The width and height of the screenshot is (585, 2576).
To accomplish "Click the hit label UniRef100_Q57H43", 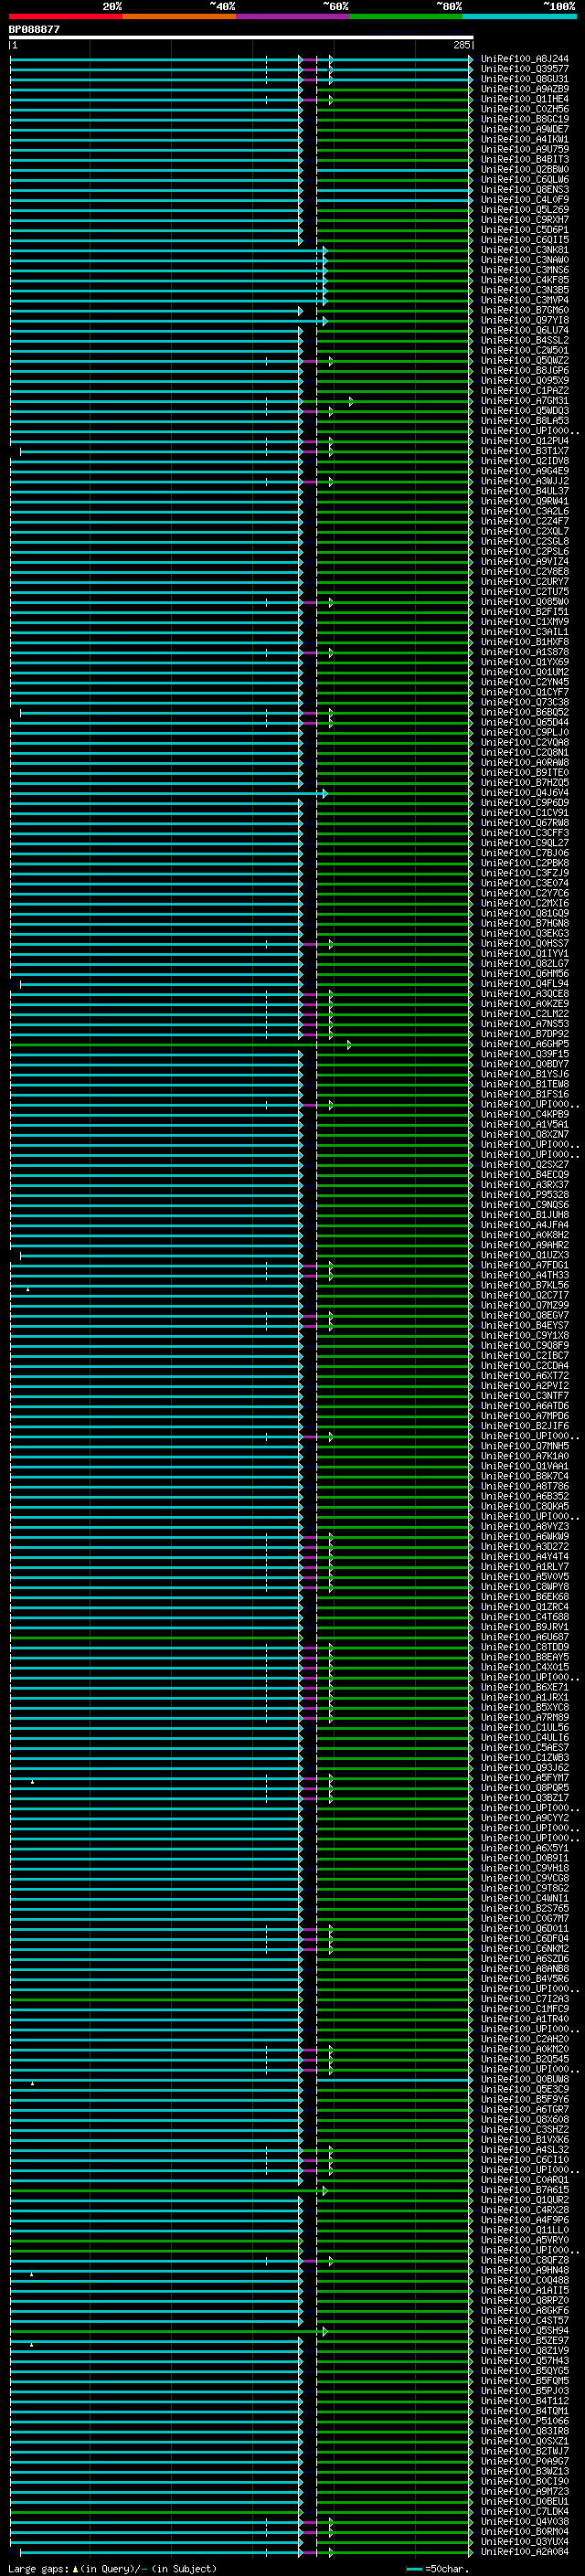I will click(525, 2361).
